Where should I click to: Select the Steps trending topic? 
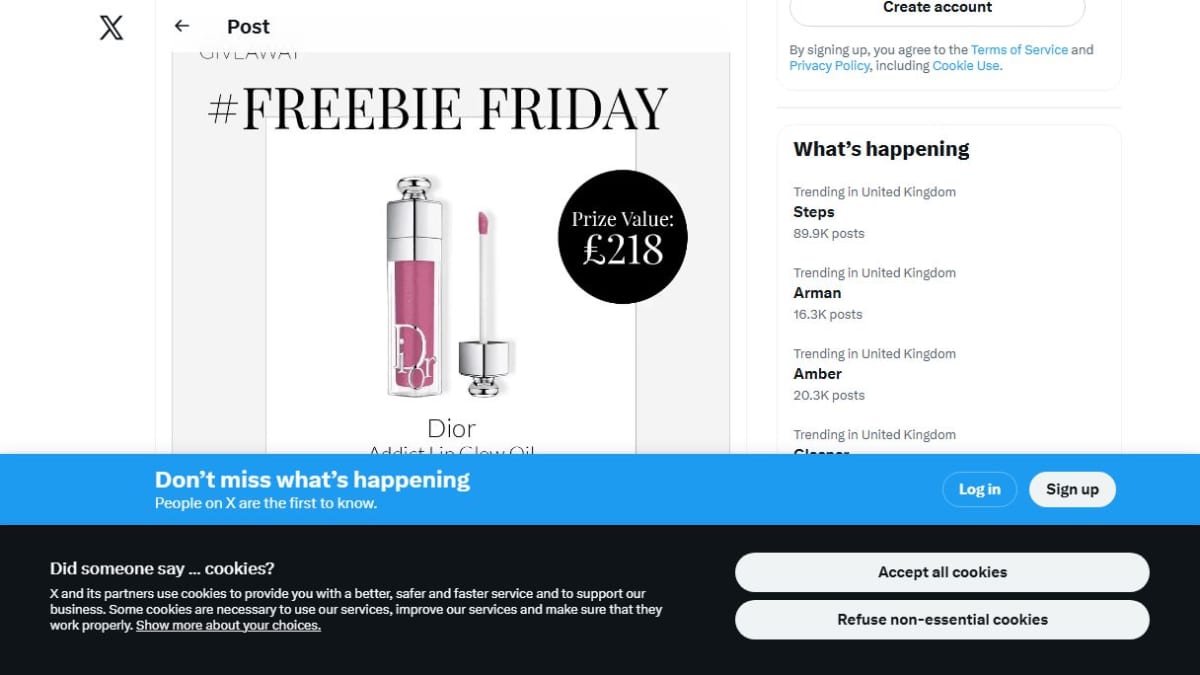click(x=948, y=212)
